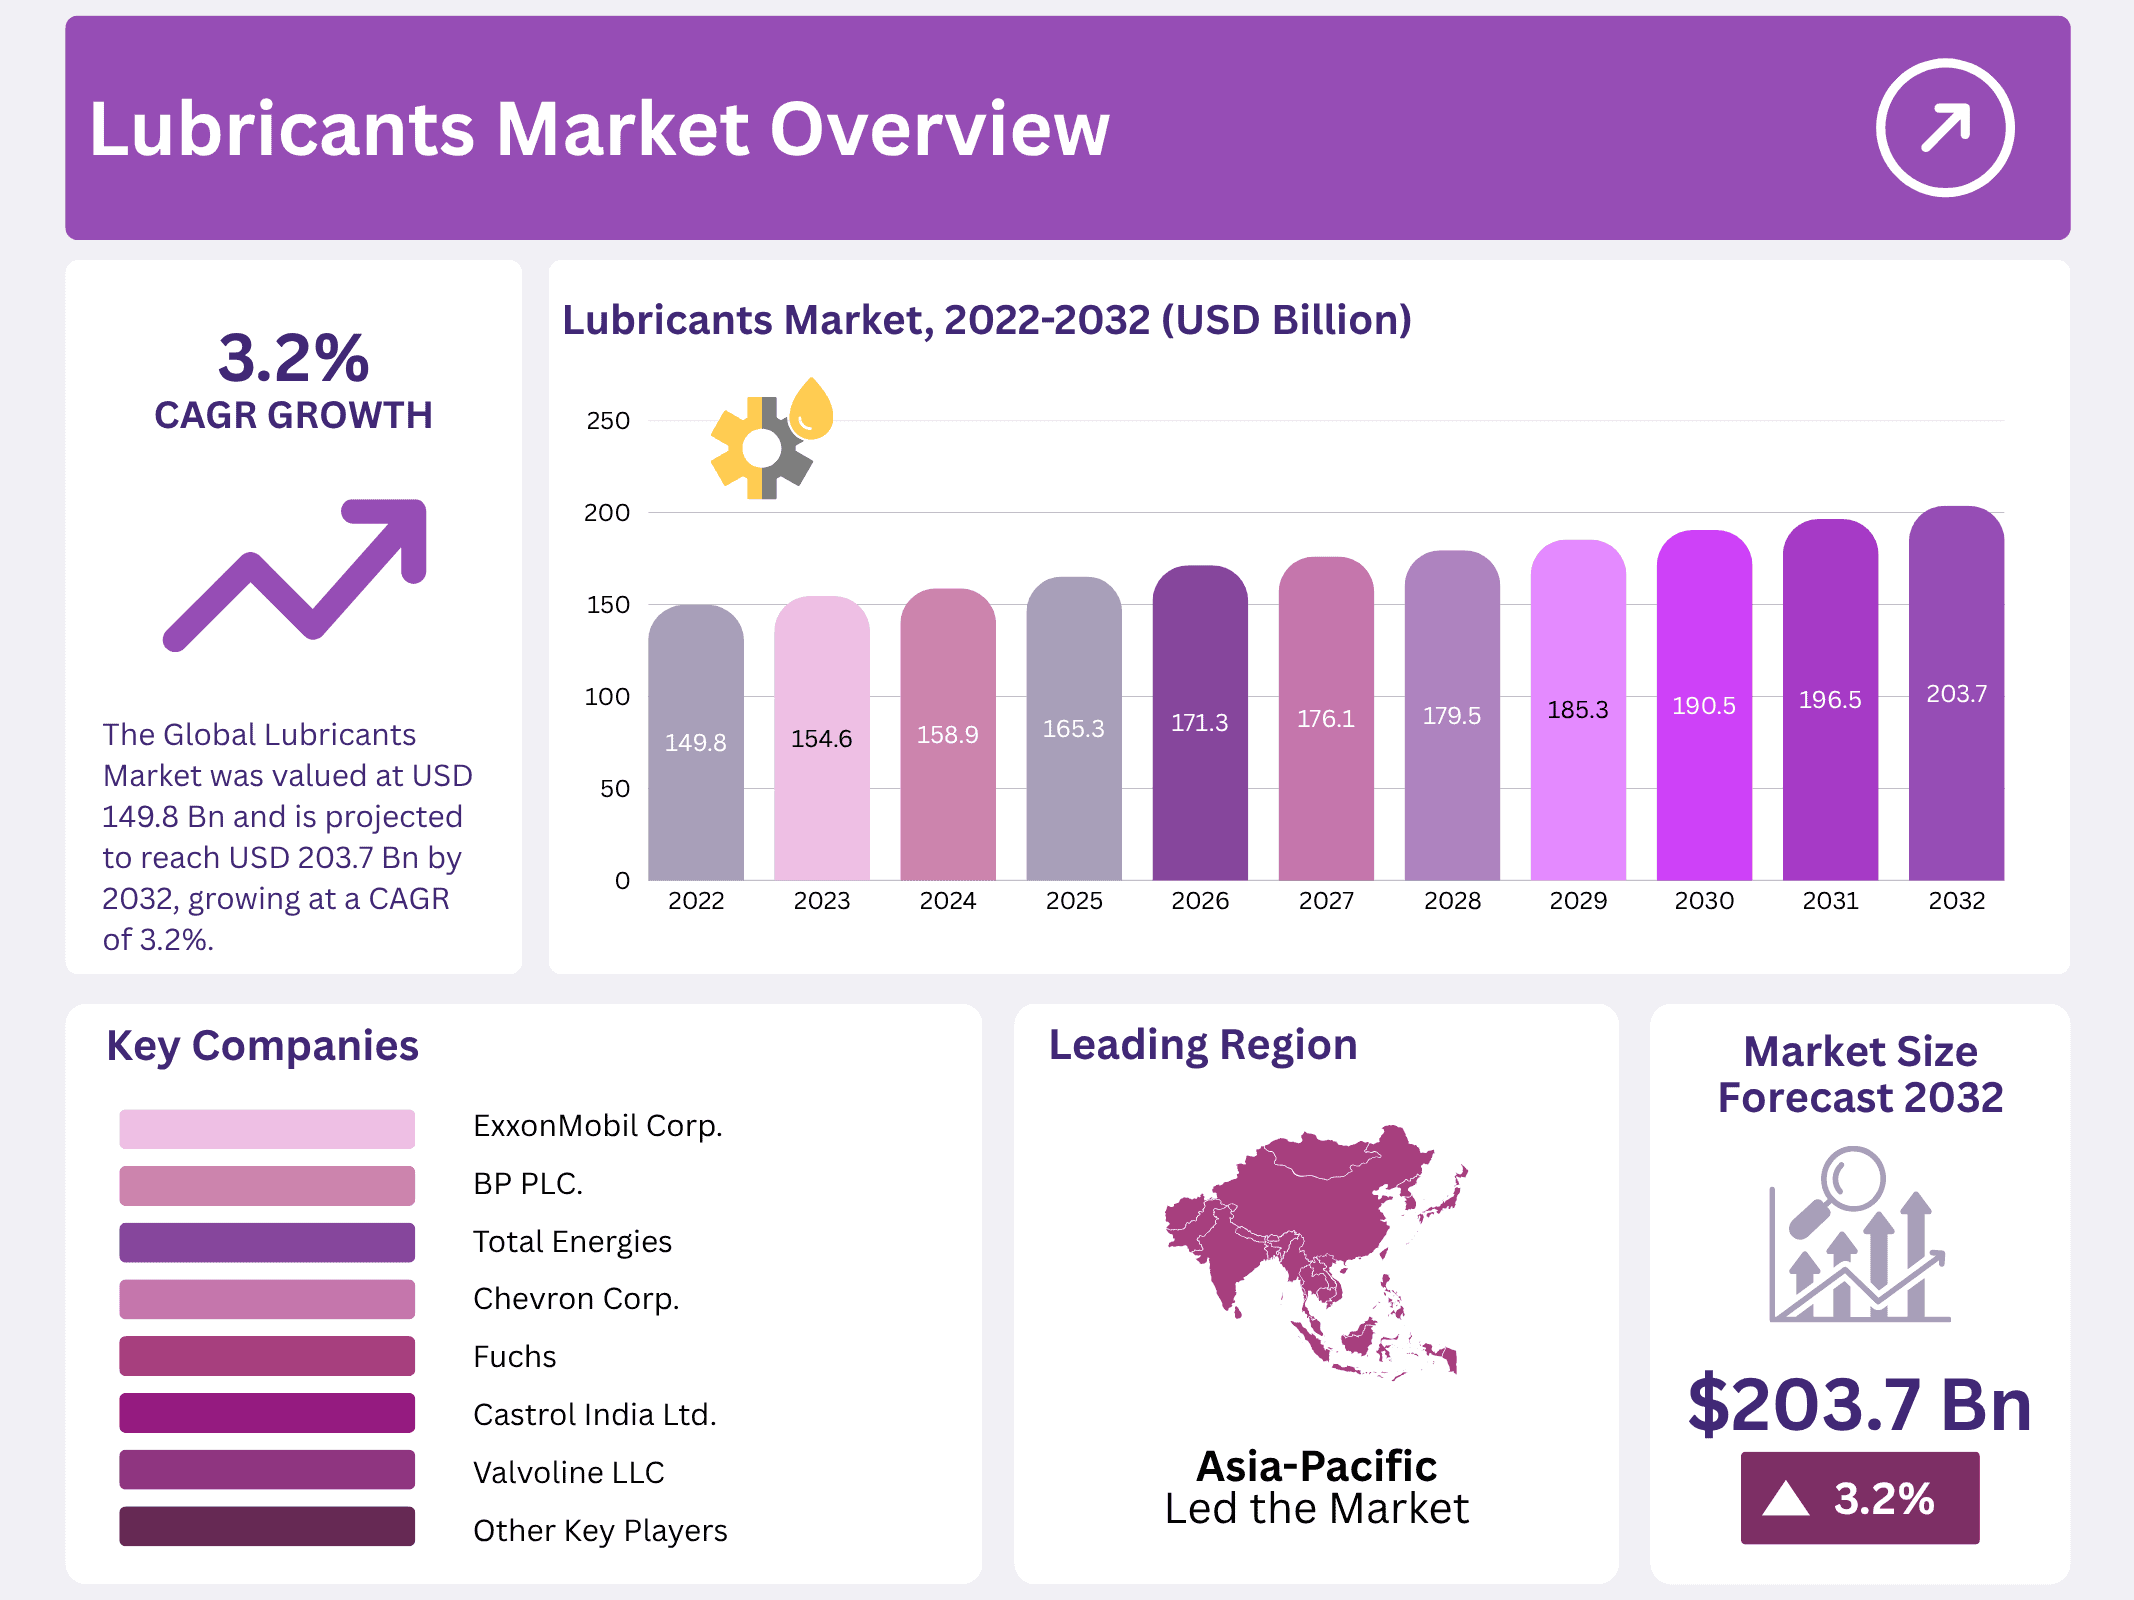Select the Total Energies legend swatch
Image resolution: width=2134 pixels, height=1600 pixels.
pos(267,1242)
